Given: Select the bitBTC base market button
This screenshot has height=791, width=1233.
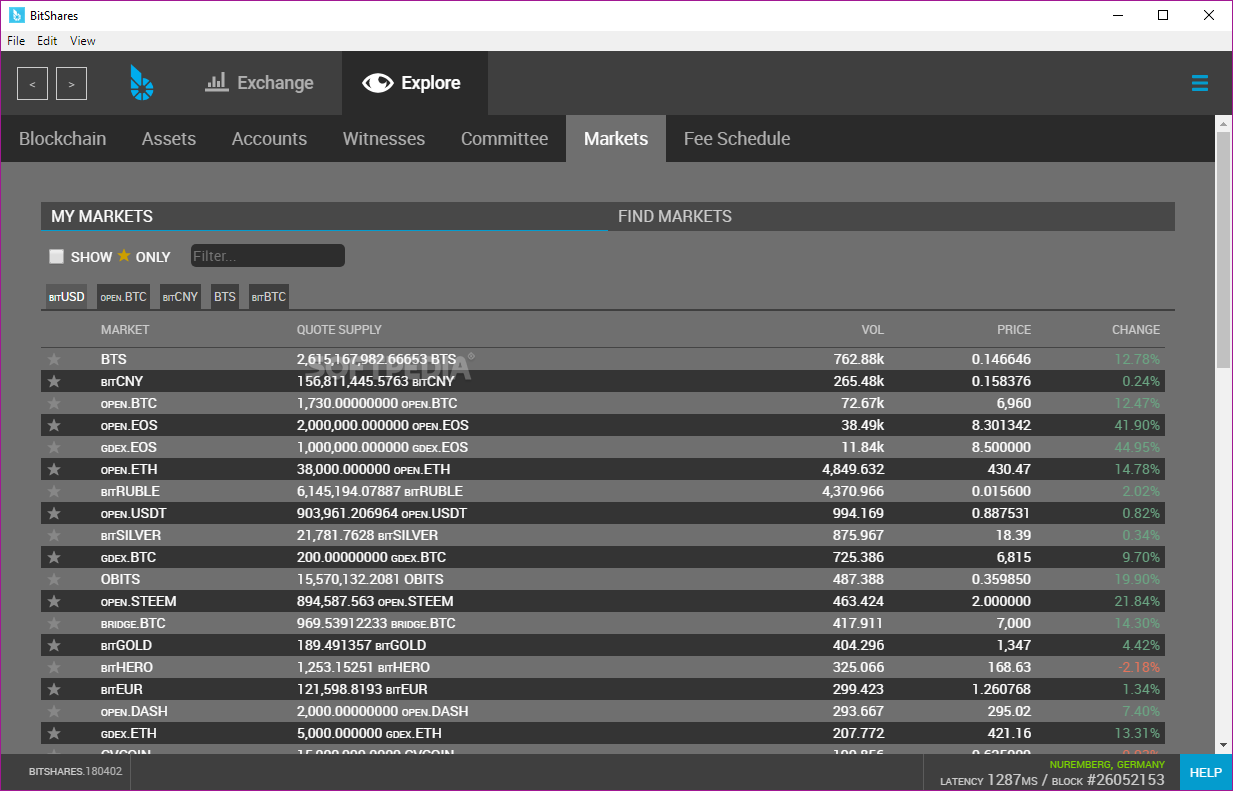Looking at the screenshot, I should click(x=269, y=297).
